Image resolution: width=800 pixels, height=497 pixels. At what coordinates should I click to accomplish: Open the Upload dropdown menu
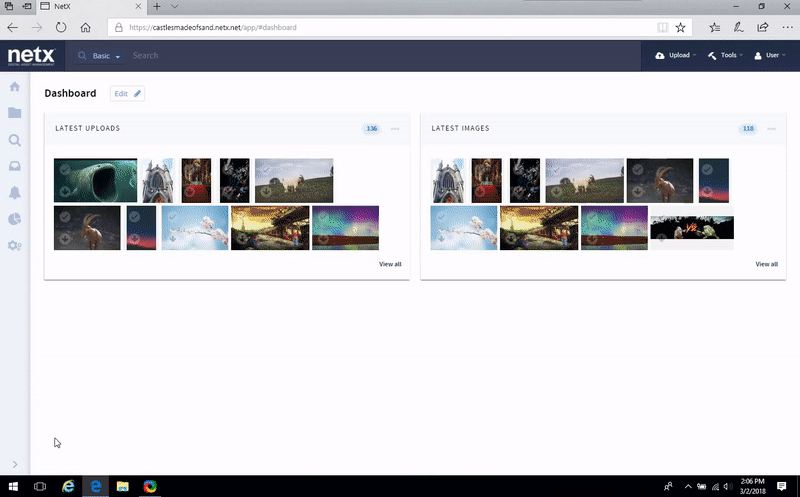(x=676, y=56)
